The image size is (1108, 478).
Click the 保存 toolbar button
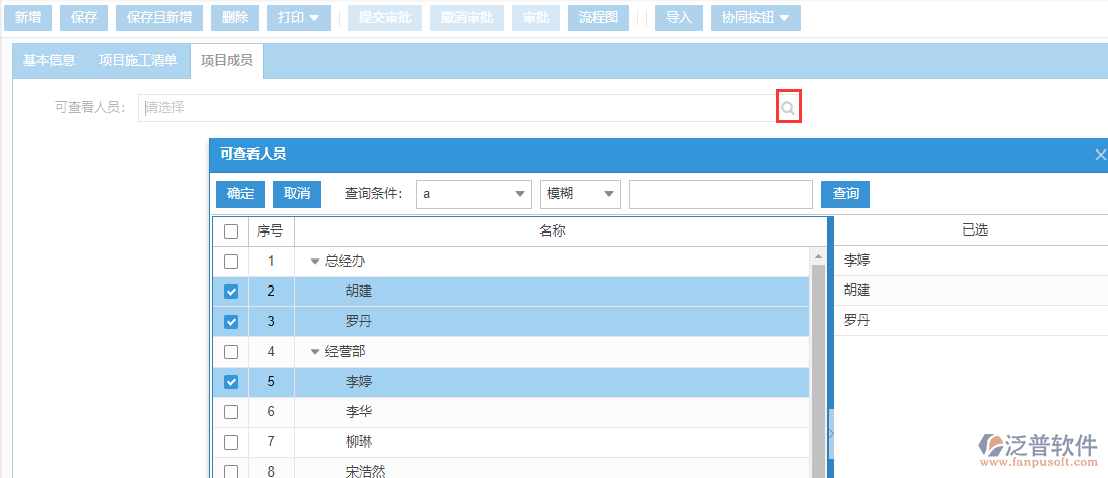[x=84, y=18]
